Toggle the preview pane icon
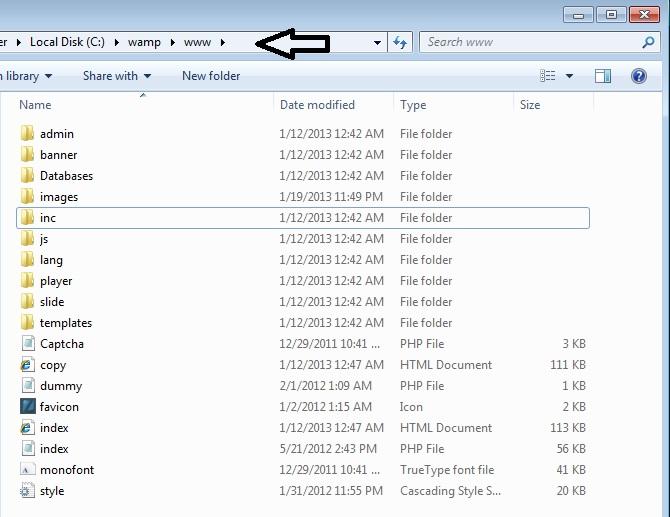The width and height of the screenshot is (670, 517). tap(603, 76)
